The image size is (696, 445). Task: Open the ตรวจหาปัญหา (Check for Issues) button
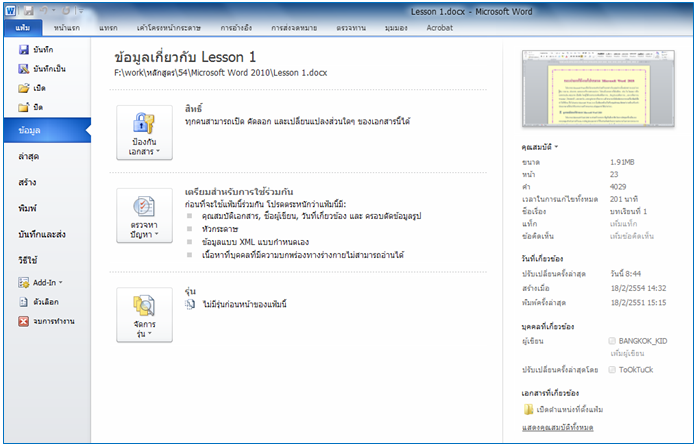144,216
